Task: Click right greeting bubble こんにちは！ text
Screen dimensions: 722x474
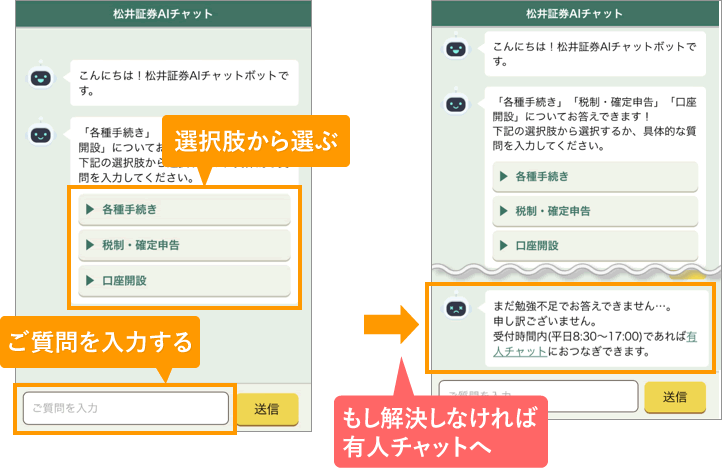Action: click(595, 54)
